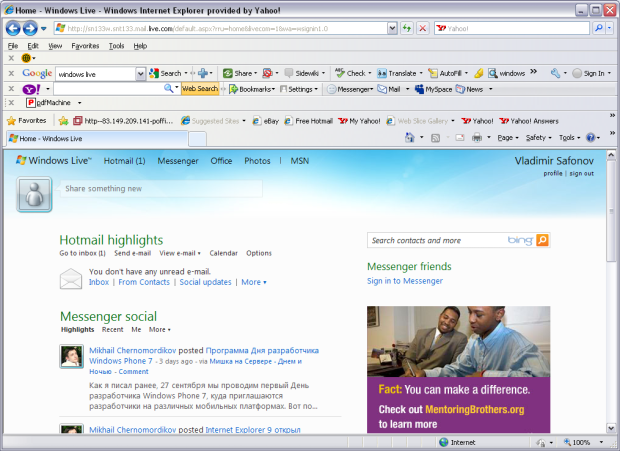Open Yahoo Messenger from the toolbar
Viewport: 620px width, 451px height.
(350, 89)
